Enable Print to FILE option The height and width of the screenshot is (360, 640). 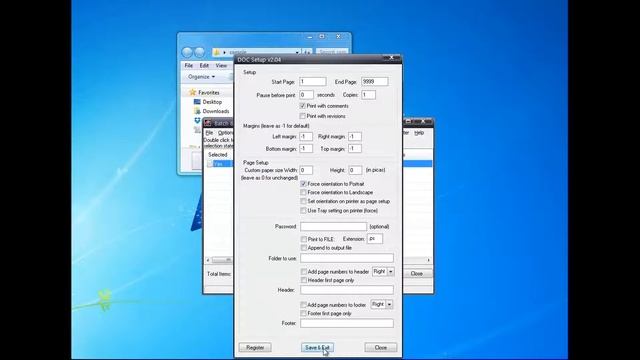pos(304,239)
